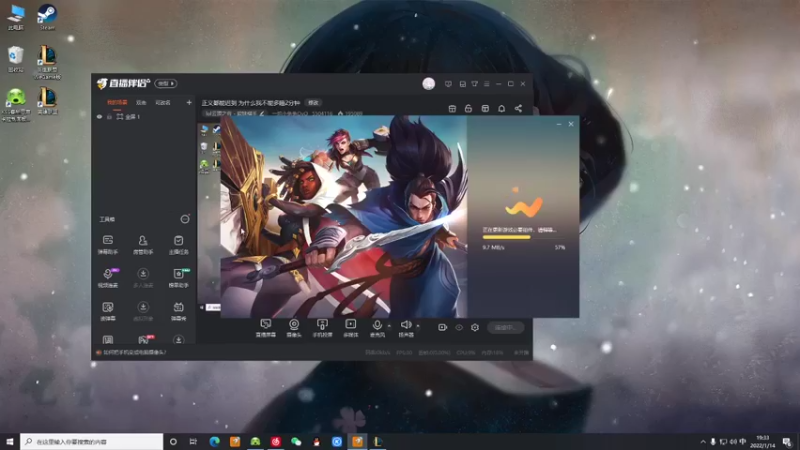Open Windows Start menu
Image resolution: width=800 pixels, height=450 pixels.
point(10,441)
